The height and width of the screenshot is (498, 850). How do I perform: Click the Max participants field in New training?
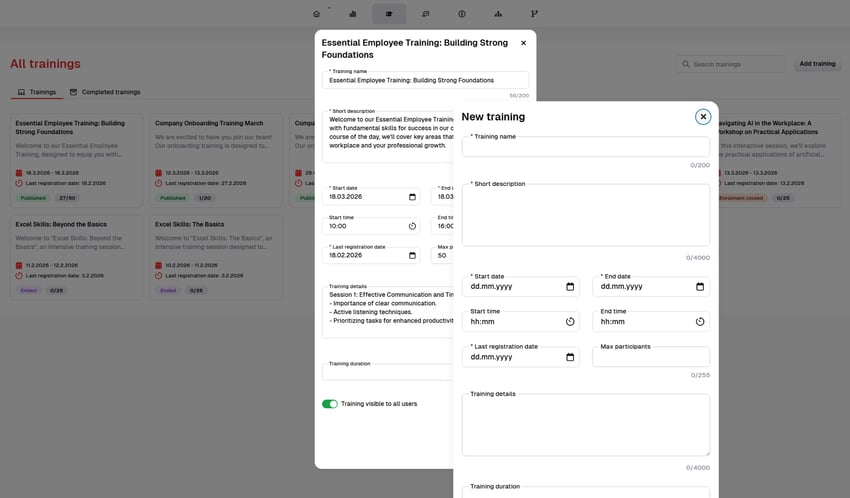651,357
